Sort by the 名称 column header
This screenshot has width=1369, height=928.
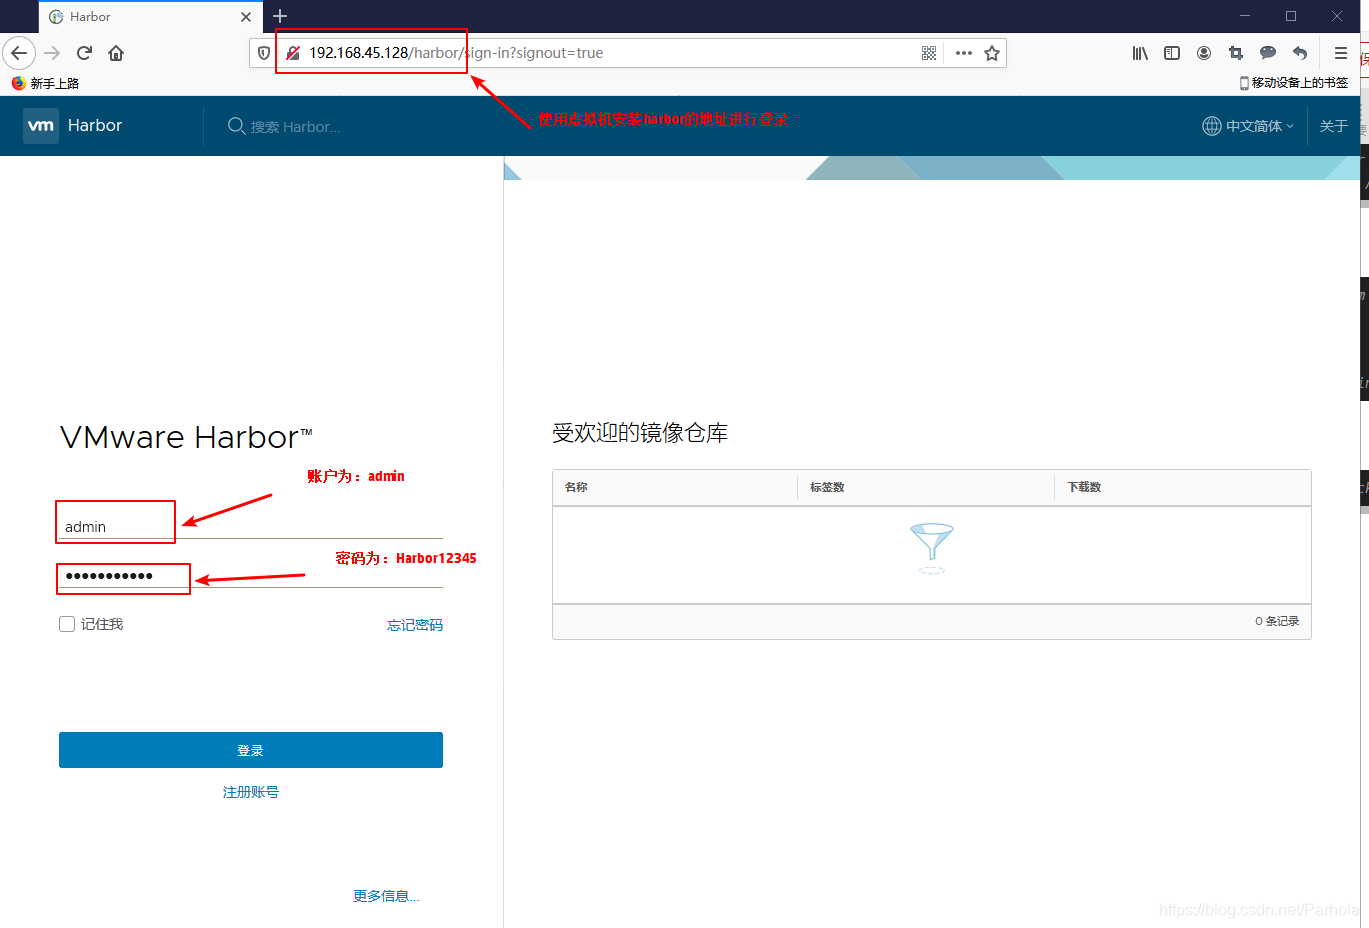pos(576,487)
